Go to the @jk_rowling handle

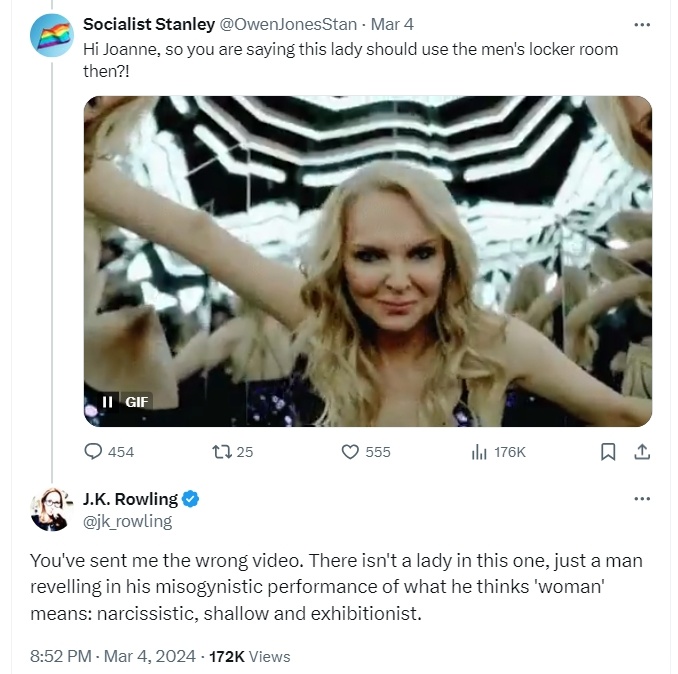click(128, 521)
